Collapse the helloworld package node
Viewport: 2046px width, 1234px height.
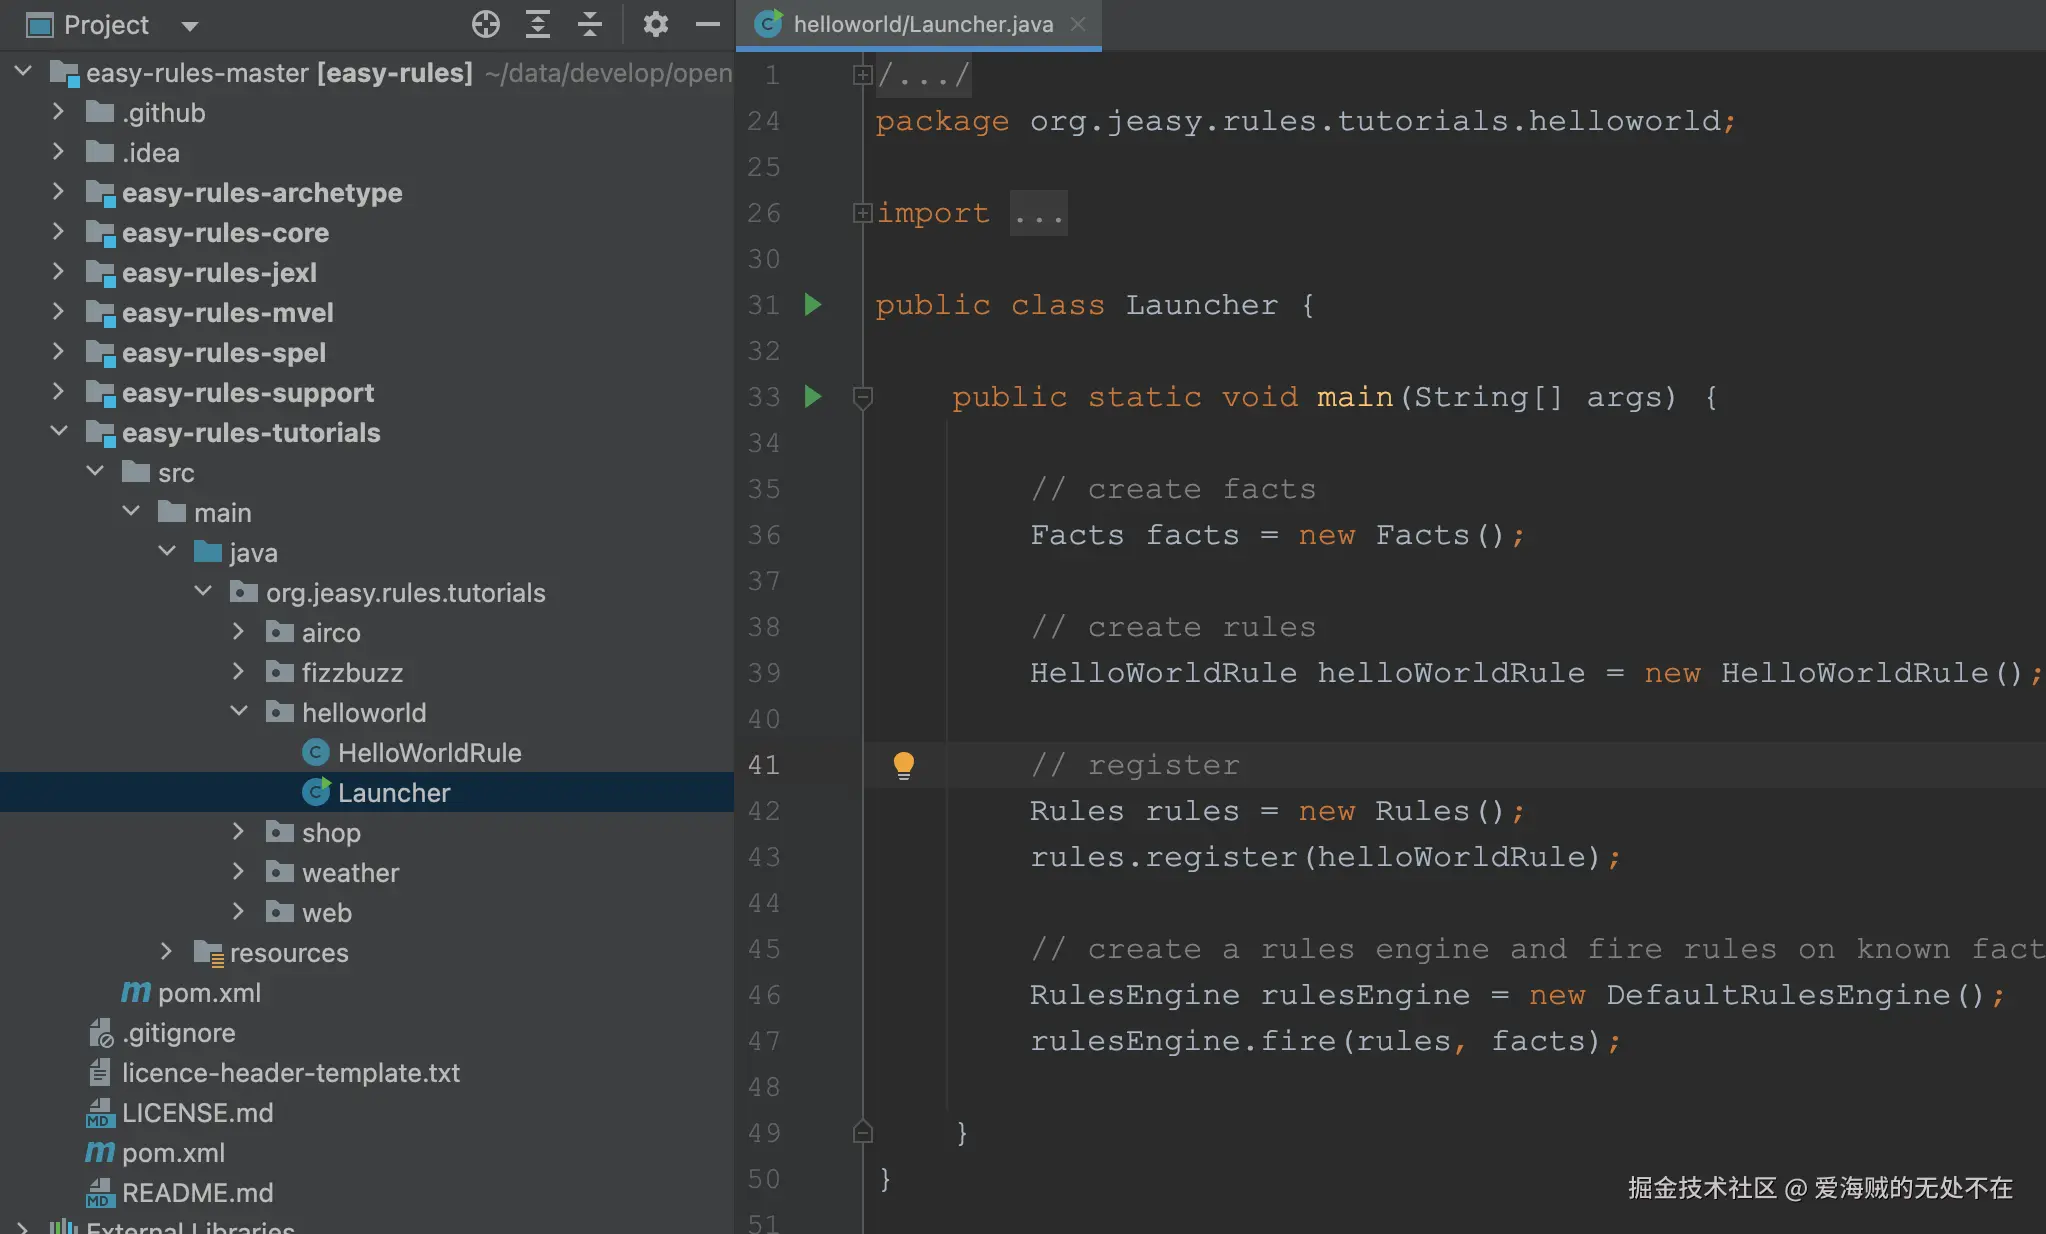[x=239, y=711]
